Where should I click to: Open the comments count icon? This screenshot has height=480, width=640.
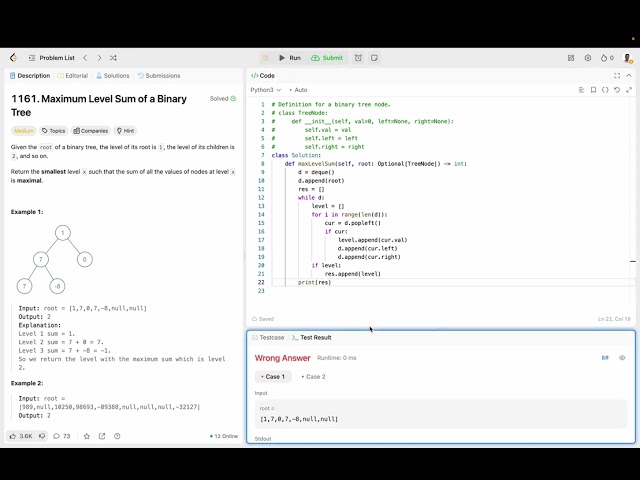(x=60, y=436)
